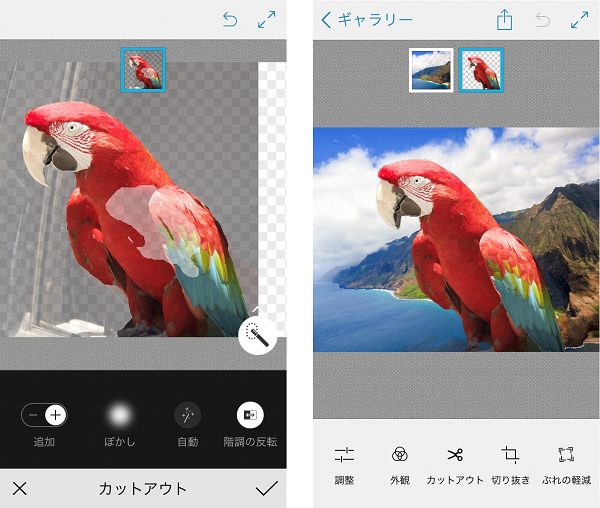Select the parrot layer thumbnail in composite view
This screenshot has height=508, width=600.
tap(481, 70)
